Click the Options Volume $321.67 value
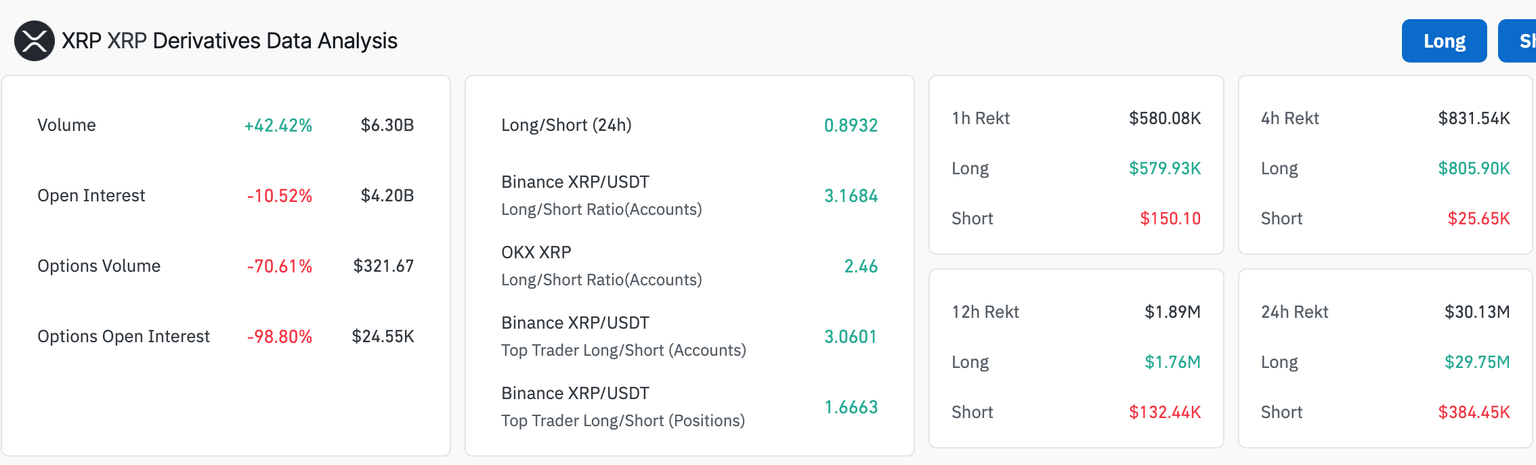The width and height of the screenshot is (1536, 465). pyautogui.click(x=383, y=266)
